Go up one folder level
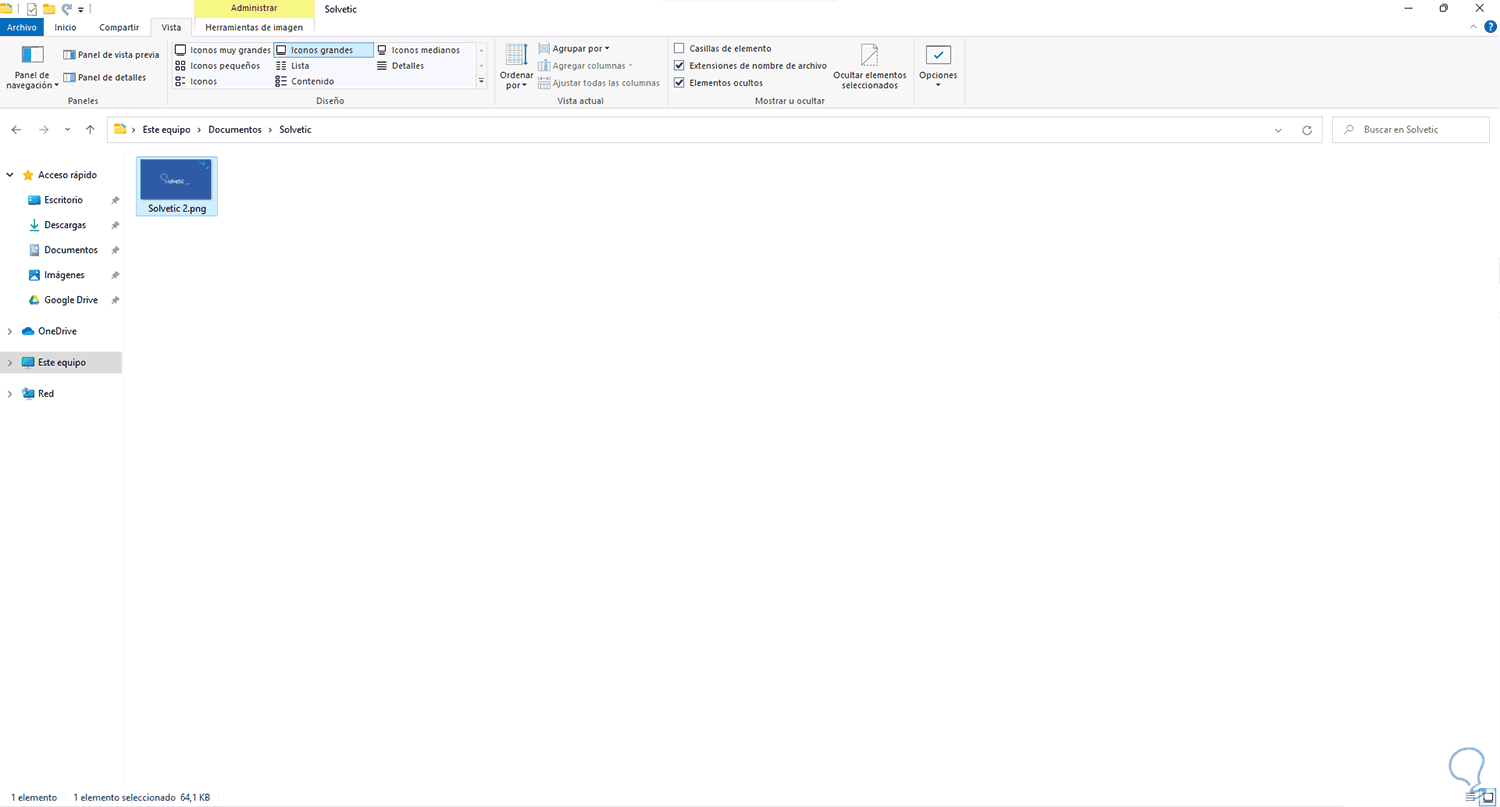The height and width of the screenshot is (807, 1500). click(x=90, y=130)
